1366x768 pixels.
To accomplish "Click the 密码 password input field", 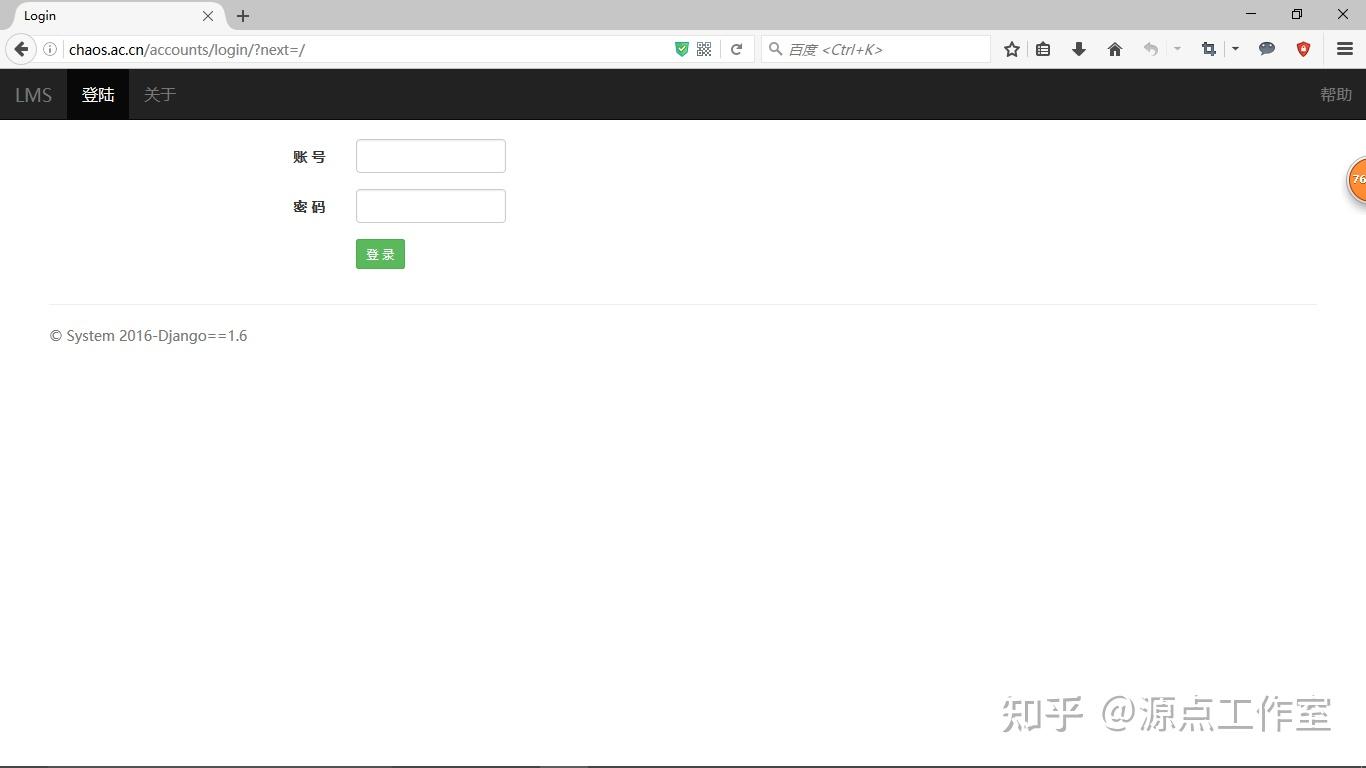I will point(430,205).
